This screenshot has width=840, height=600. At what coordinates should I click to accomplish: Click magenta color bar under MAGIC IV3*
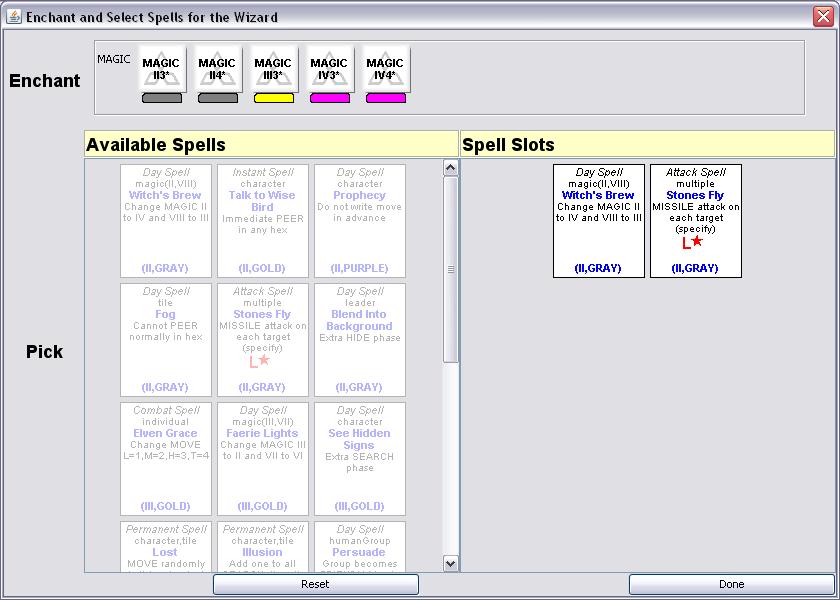point(329,98)
